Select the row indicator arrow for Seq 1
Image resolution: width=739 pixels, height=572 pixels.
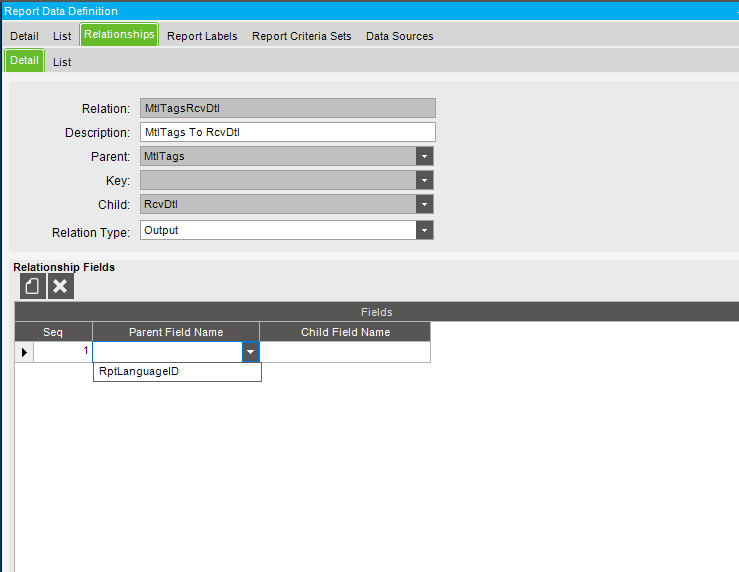tap(24, 352)
